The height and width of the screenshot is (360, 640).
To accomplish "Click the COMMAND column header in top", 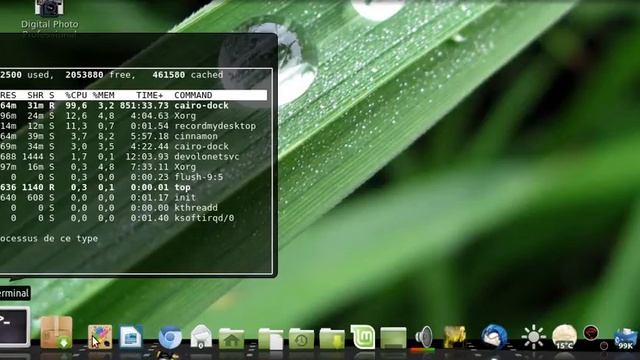I will (193, 95).
